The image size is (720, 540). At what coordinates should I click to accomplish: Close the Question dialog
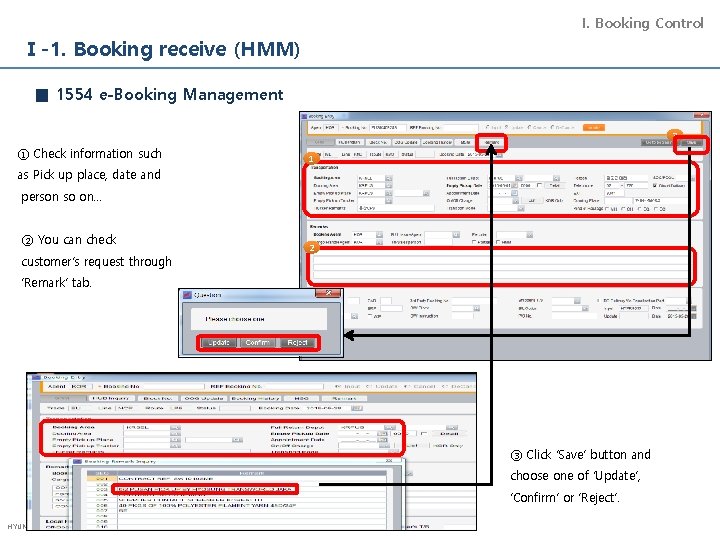click(x=328, y=292)
